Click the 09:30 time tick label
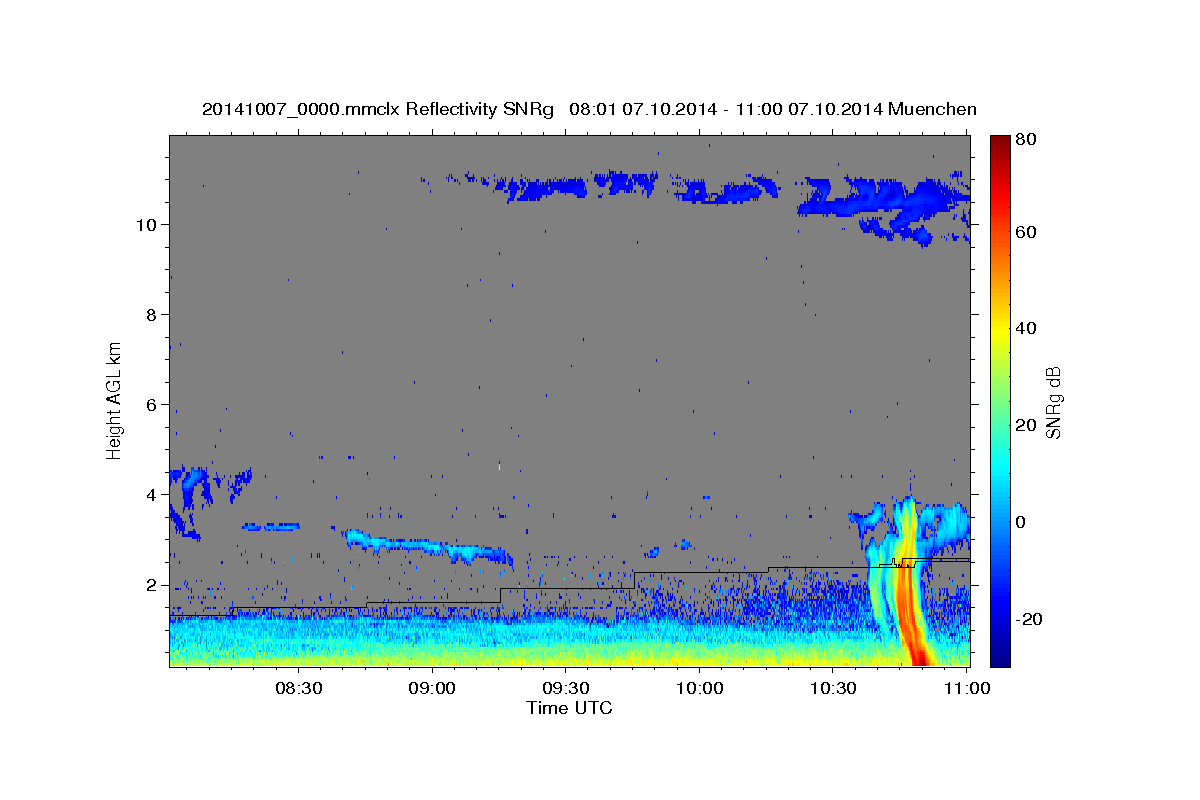The image size is (1200, 800). pyautogui.click(x=566, y=689)
